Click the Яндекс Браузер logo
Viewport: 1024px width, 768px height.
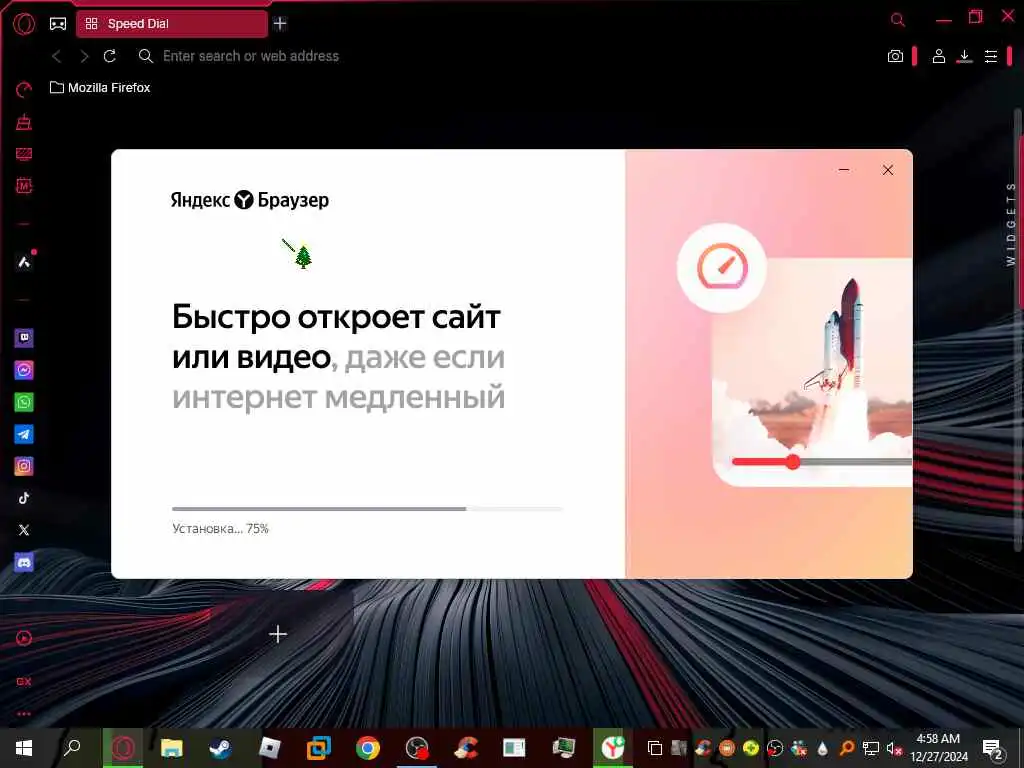pyautogui.click(x=249, y=200)
